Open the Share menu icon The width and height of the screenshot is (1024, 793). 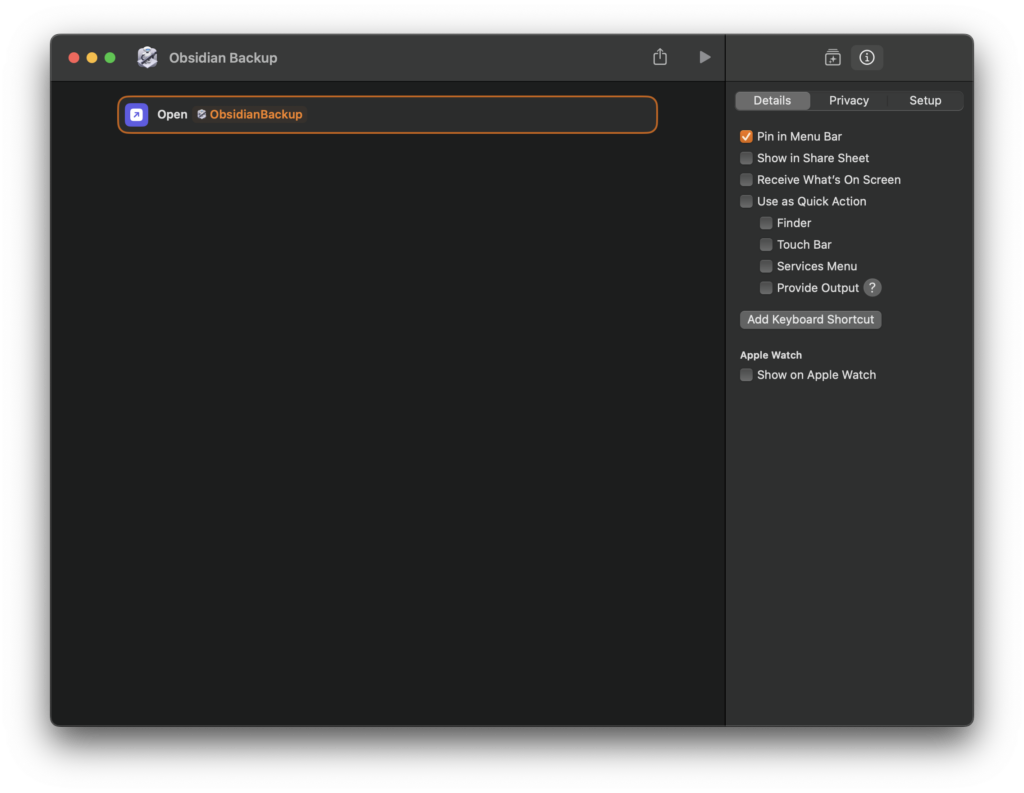point(660,57)
